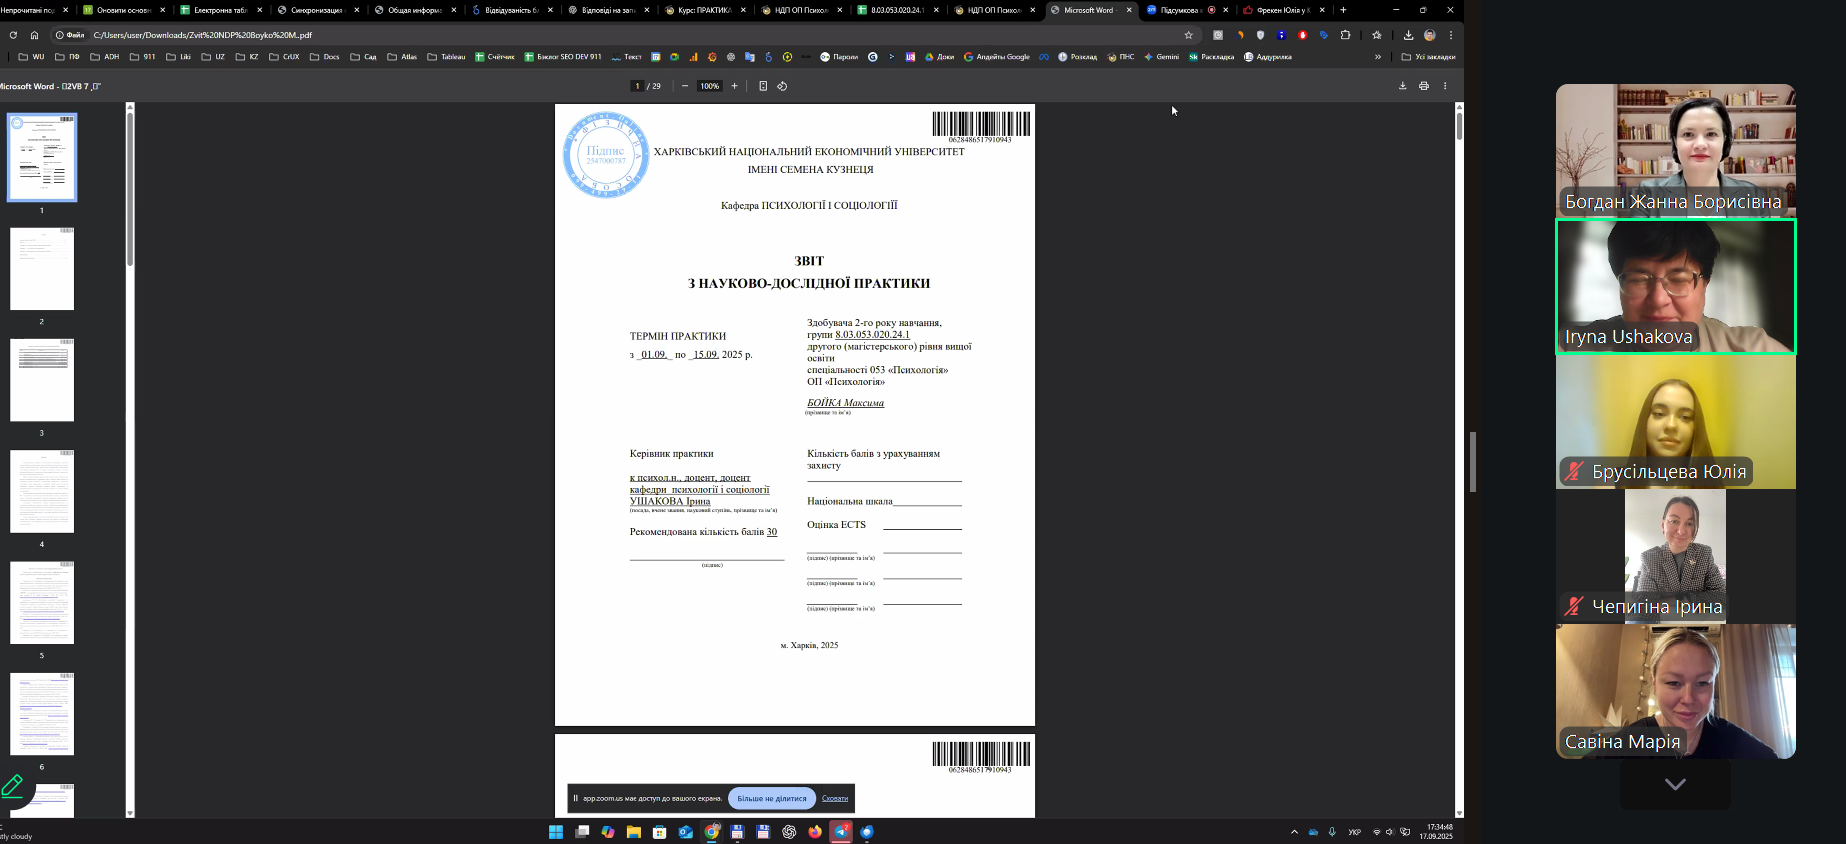This screenshot has height=844, width=1846.
Task: Expand the hidden bookmarks overflow chevron
Action: tap(1378, 57)
